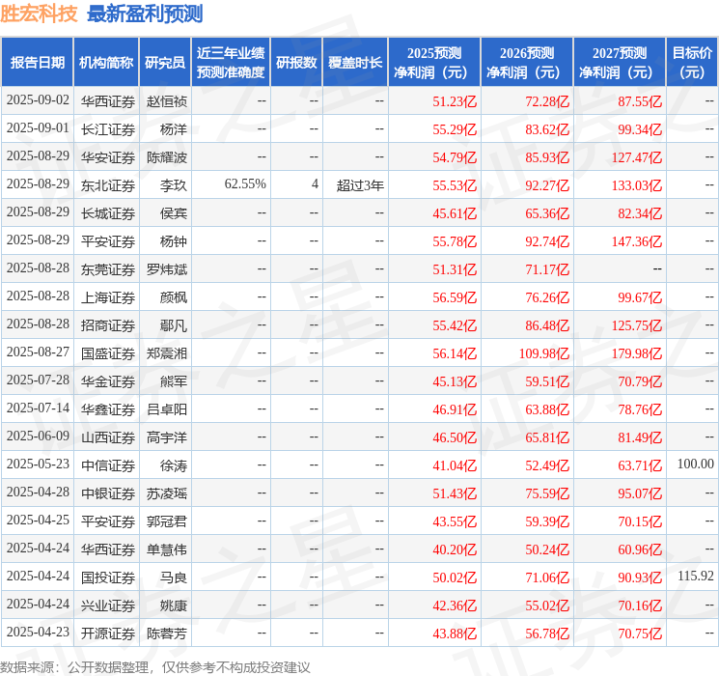Screen dimensions: 719x676
Task: Click 华鑫证券 institution name
Action: (x=108, y=410)
